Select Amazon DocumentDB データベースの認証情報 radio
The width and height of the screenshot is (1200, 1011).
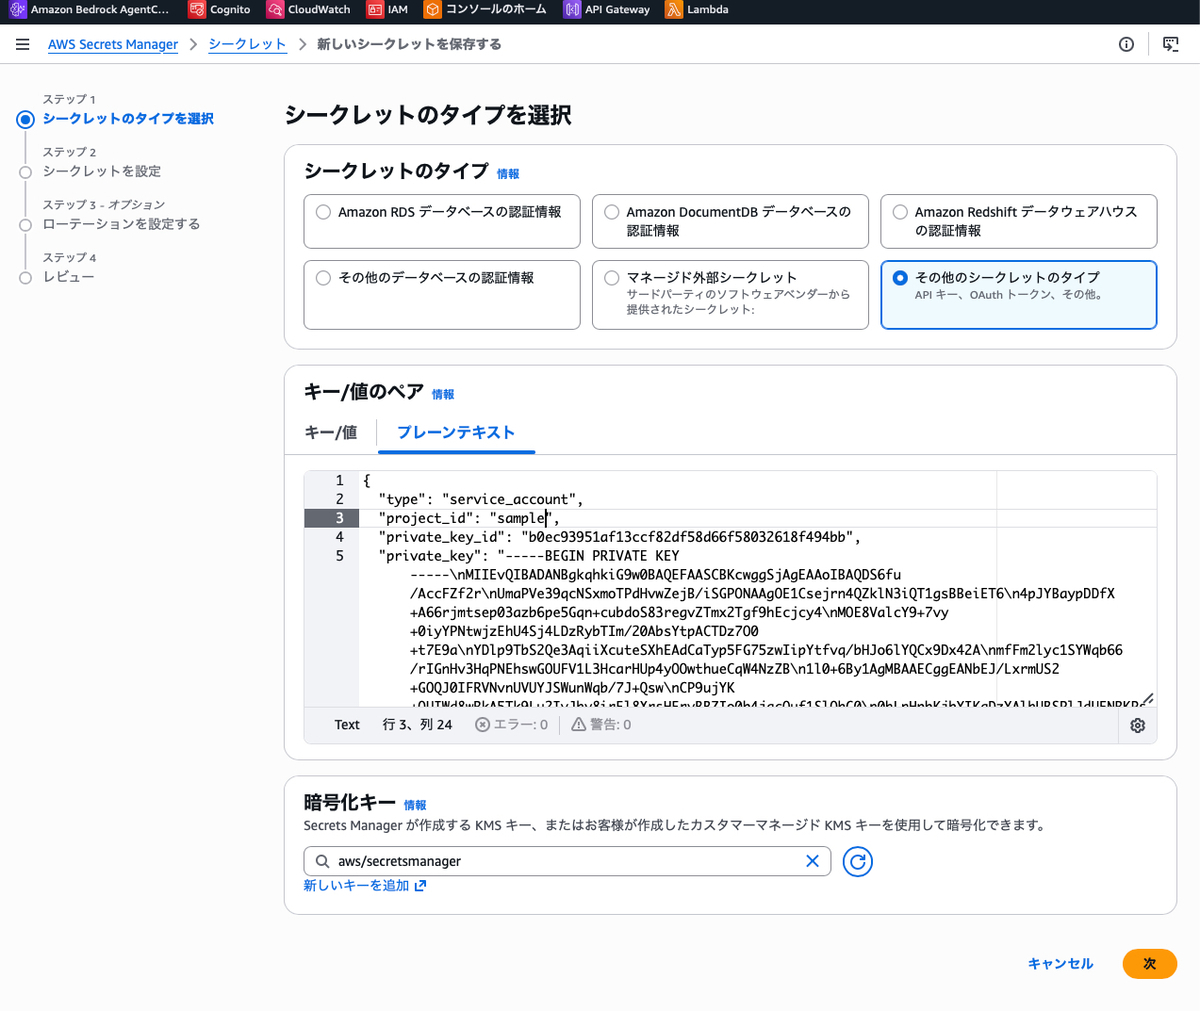(x=612, y=212)
